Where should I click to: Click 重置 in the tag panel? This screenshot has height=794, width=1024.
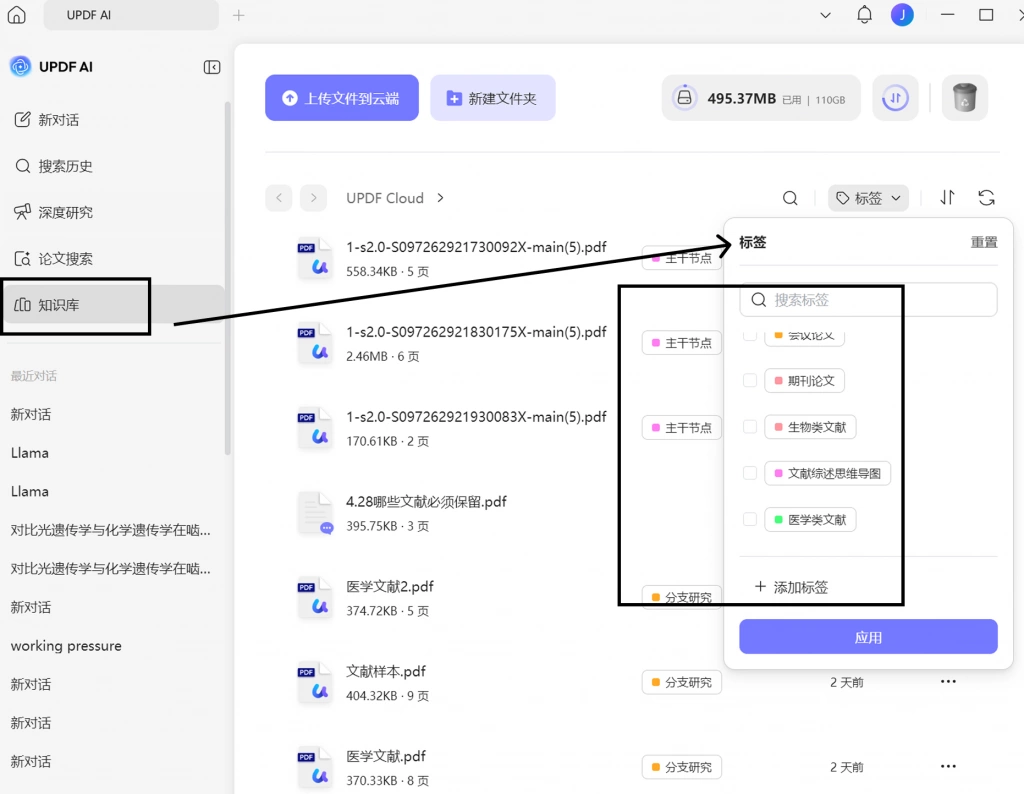click(984, 242)
